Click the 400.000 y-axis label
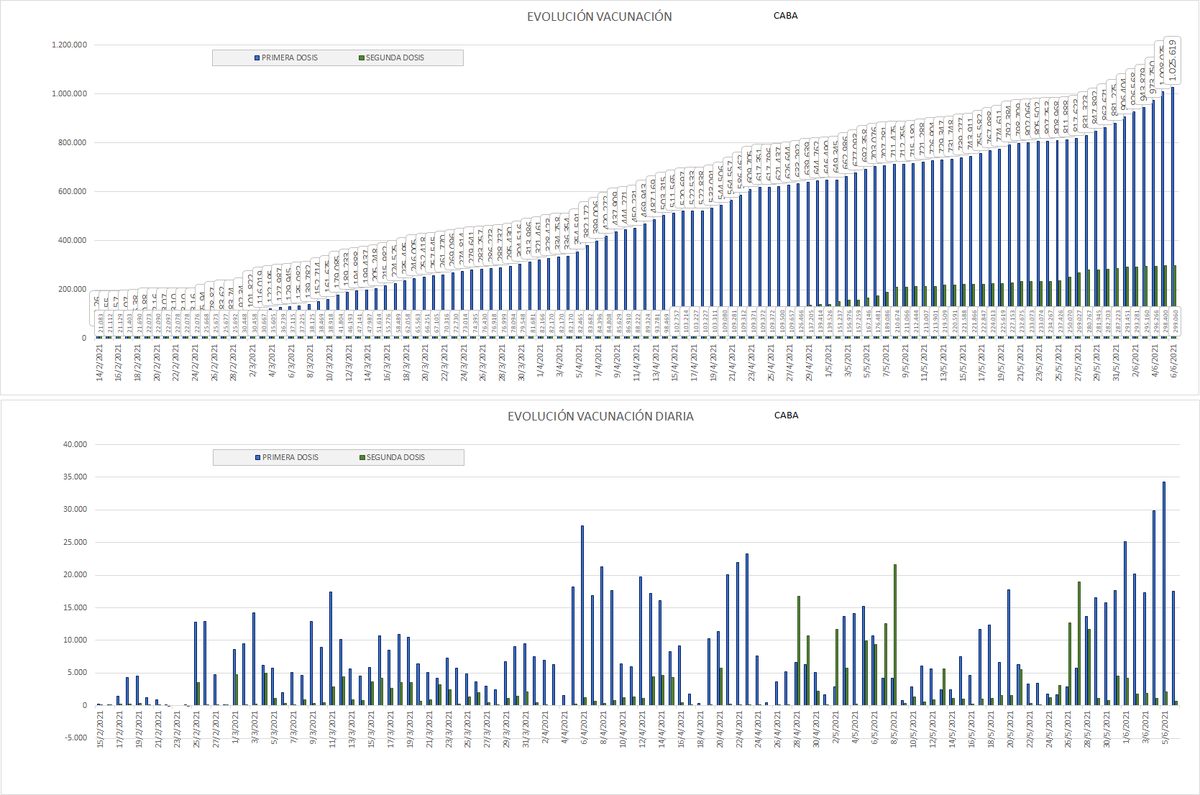 click(74, 241)
